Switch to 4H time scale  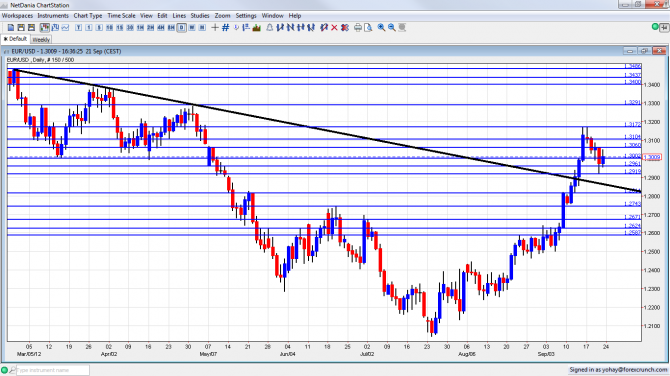[x=161, y=27]
